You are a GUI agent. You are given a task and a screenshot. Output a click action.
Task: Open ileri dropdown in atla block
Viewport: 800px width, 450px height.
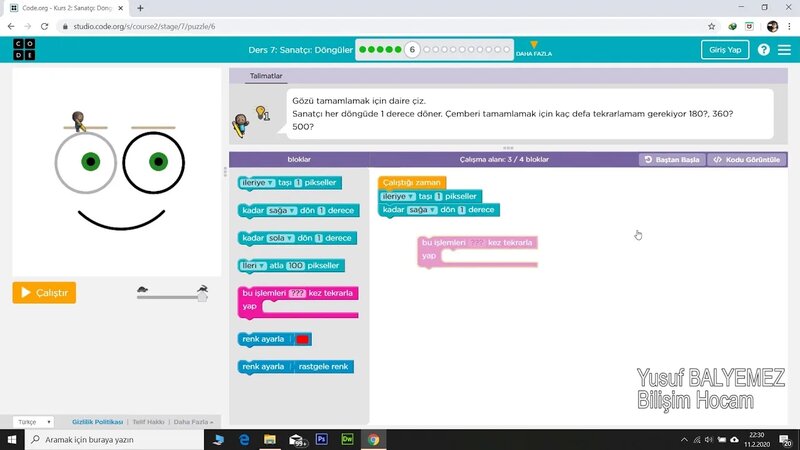pyautogui.click(x=254, y=265)
